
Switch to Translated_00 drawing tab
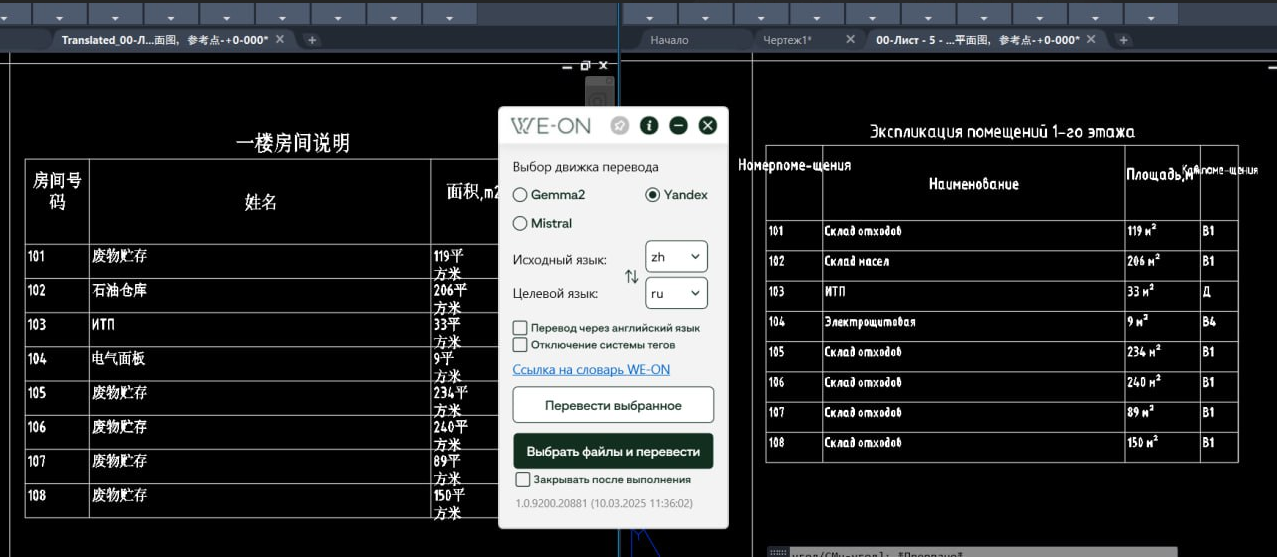coord(165,40)
